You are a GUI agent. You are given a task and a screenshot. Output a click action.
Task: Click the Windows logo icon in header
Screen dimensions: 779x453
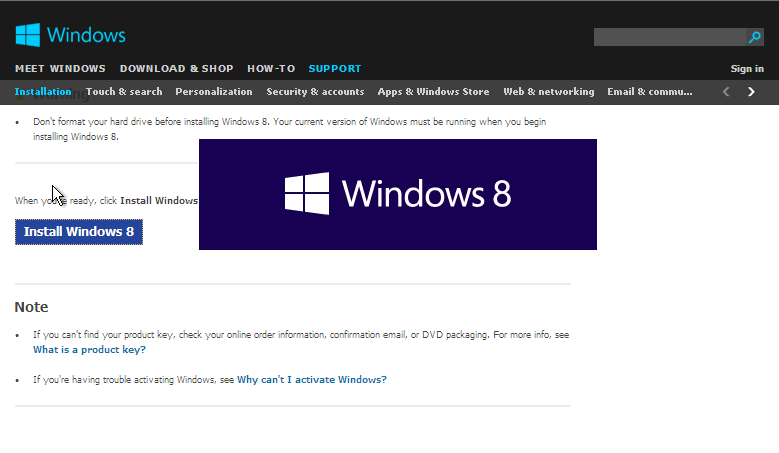pos(27,35)
